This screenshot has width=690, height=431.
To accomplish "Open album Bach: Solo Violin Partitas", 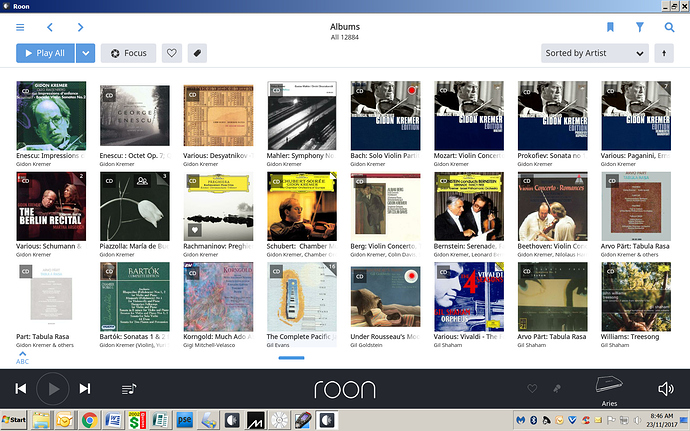I will [x=385, y=116].
